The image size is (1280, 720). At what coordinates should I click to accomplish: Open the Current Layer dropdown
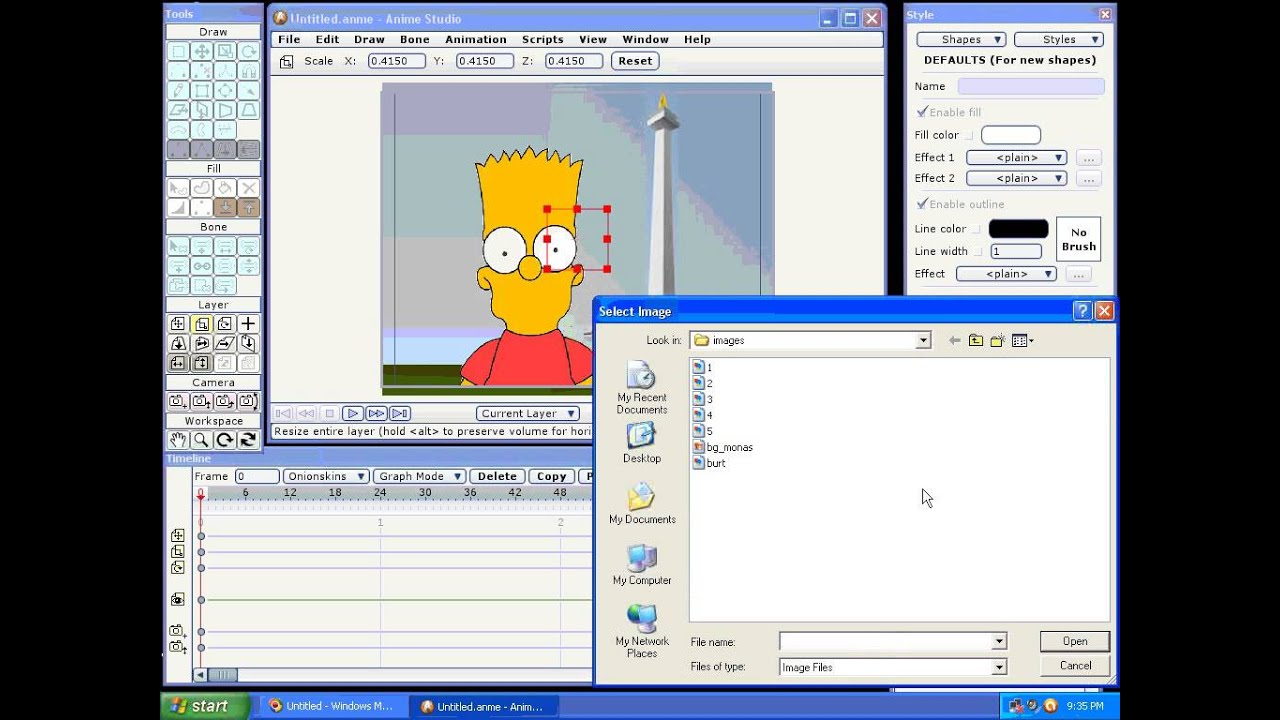(528, 413)
